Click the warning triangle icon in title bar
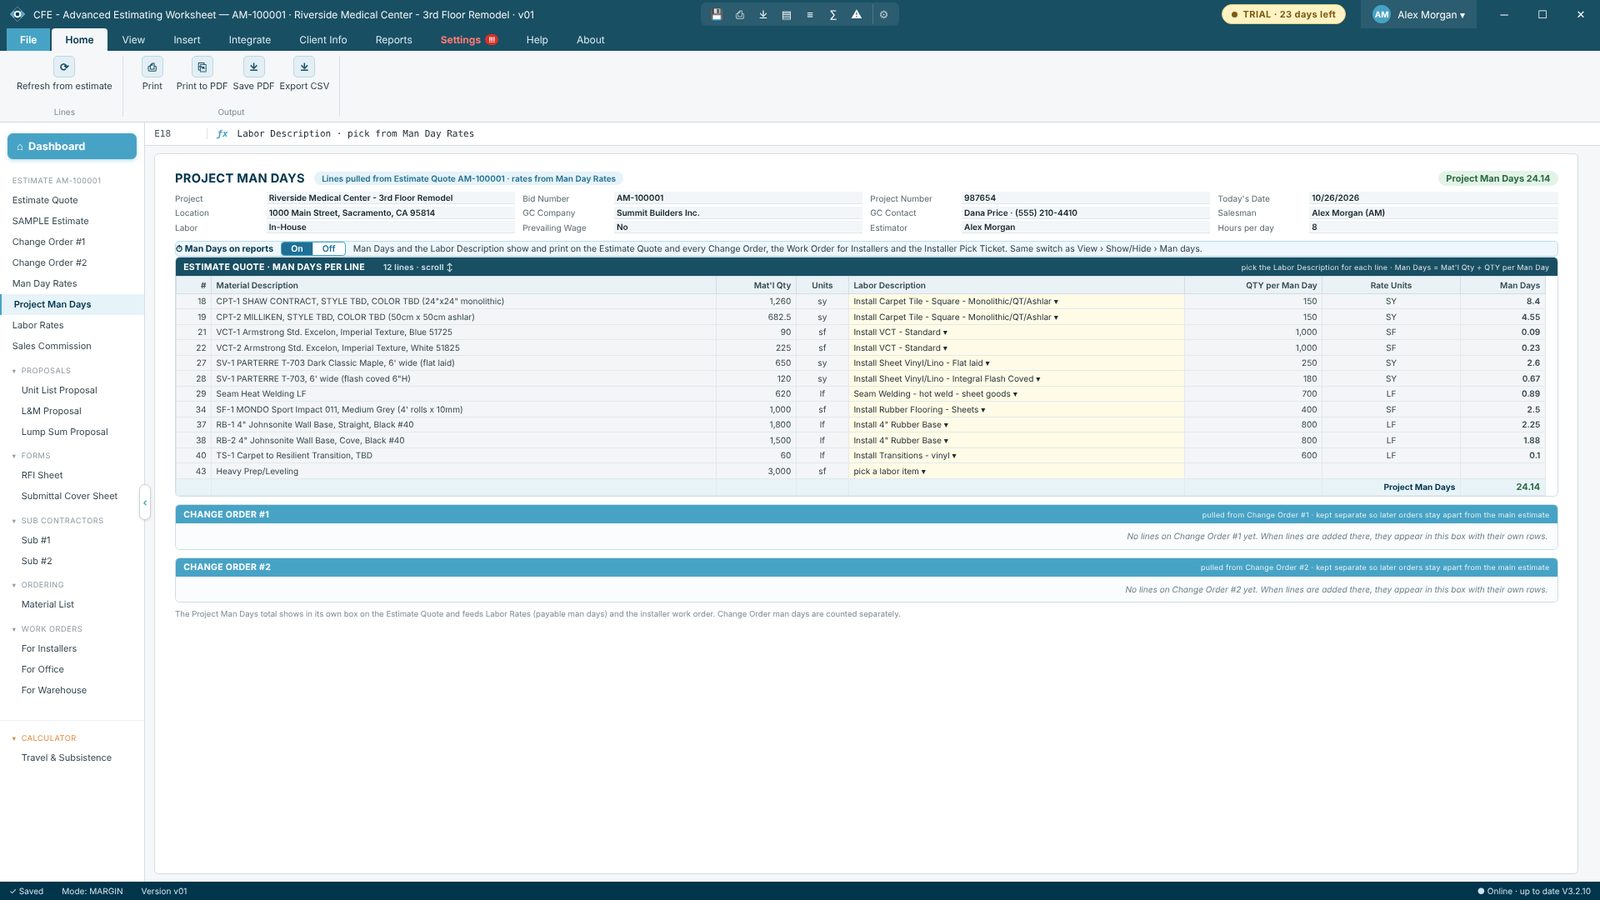 click(856, 15)
